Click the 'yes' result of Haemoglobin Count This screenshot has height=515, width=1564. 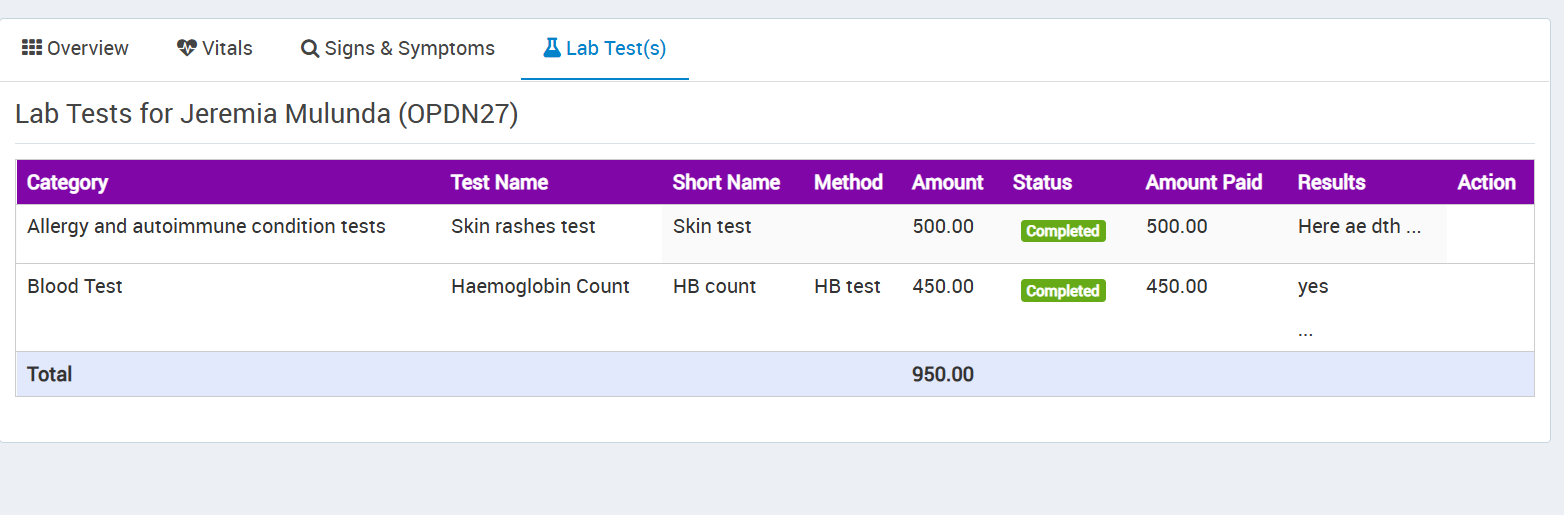click(1313, 287)
